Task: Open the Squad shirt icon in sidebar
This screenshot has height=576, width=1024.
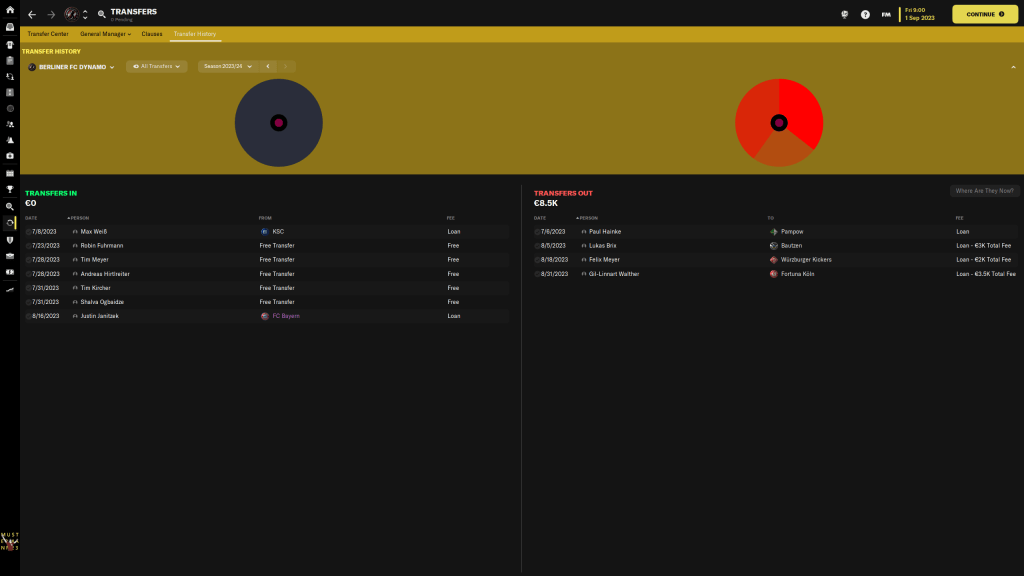Action: click(9, 44)
